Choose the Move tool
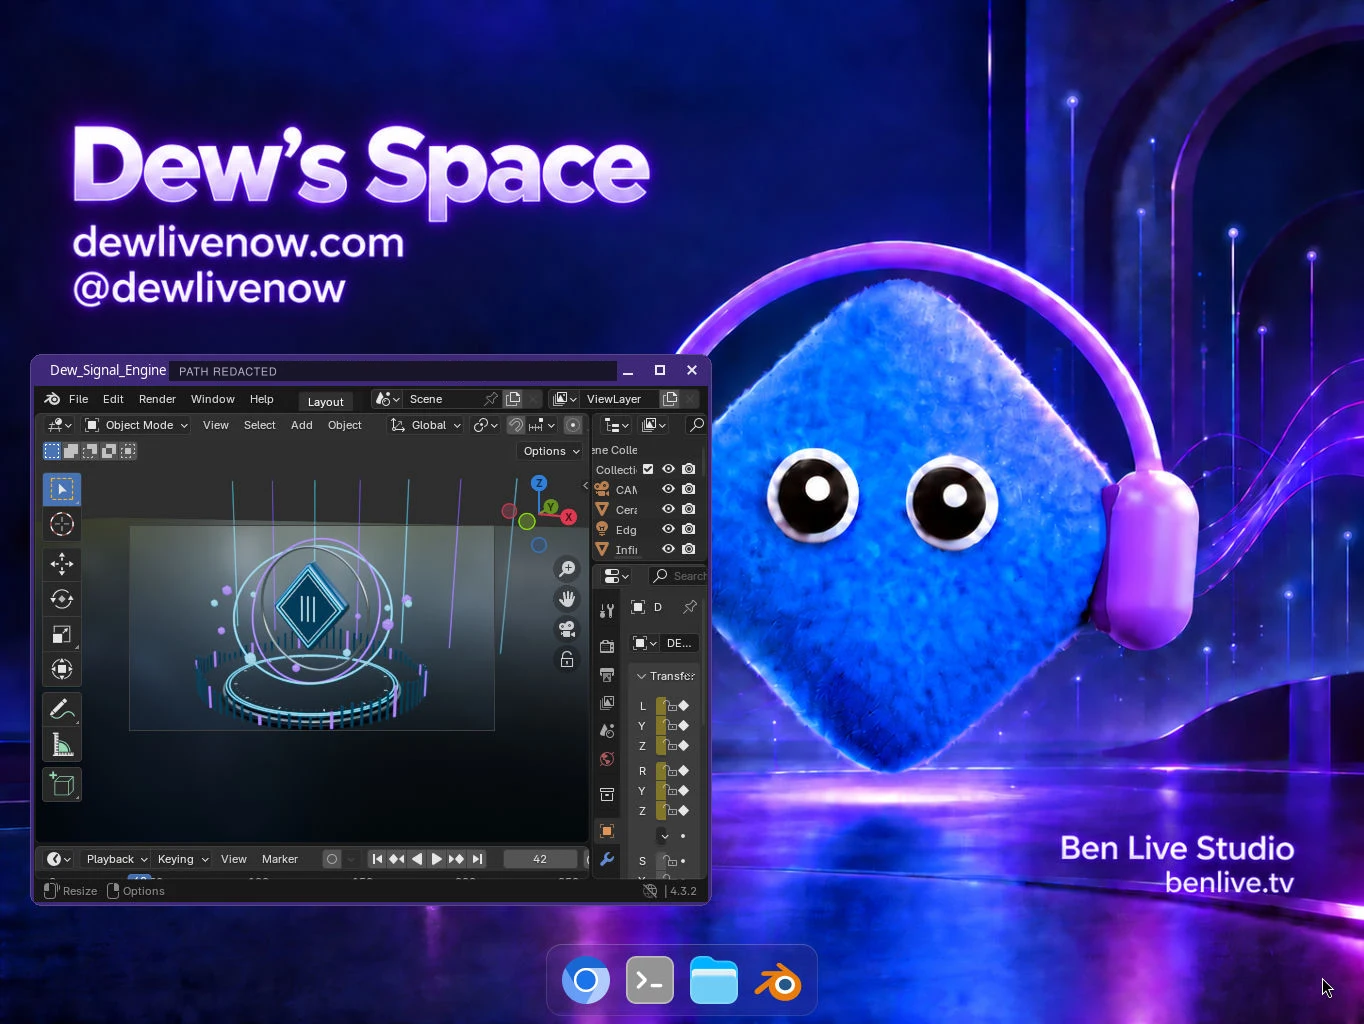 point(62,564)
